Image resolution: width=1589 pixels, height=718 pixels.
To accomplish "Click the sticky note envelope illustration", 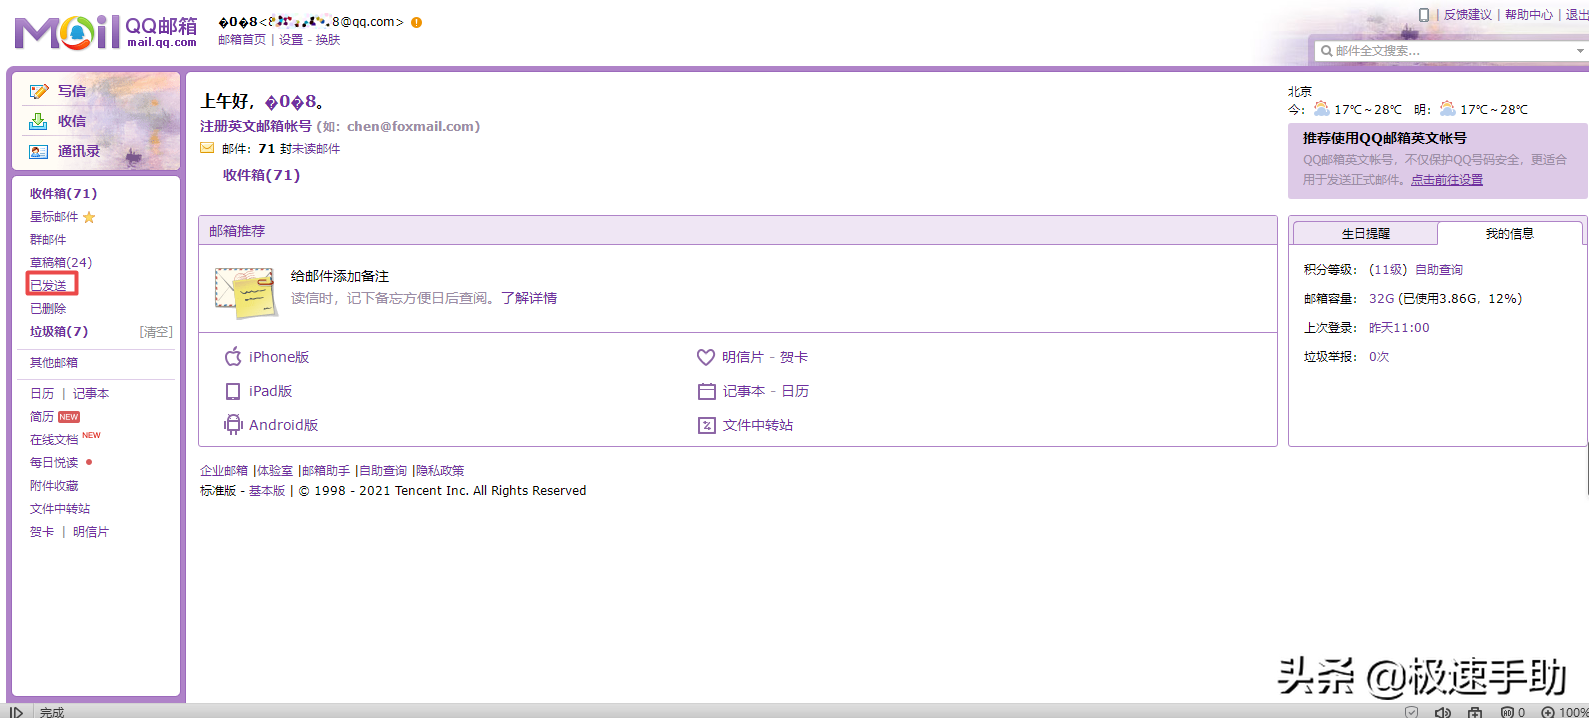I will pos(245,292).
